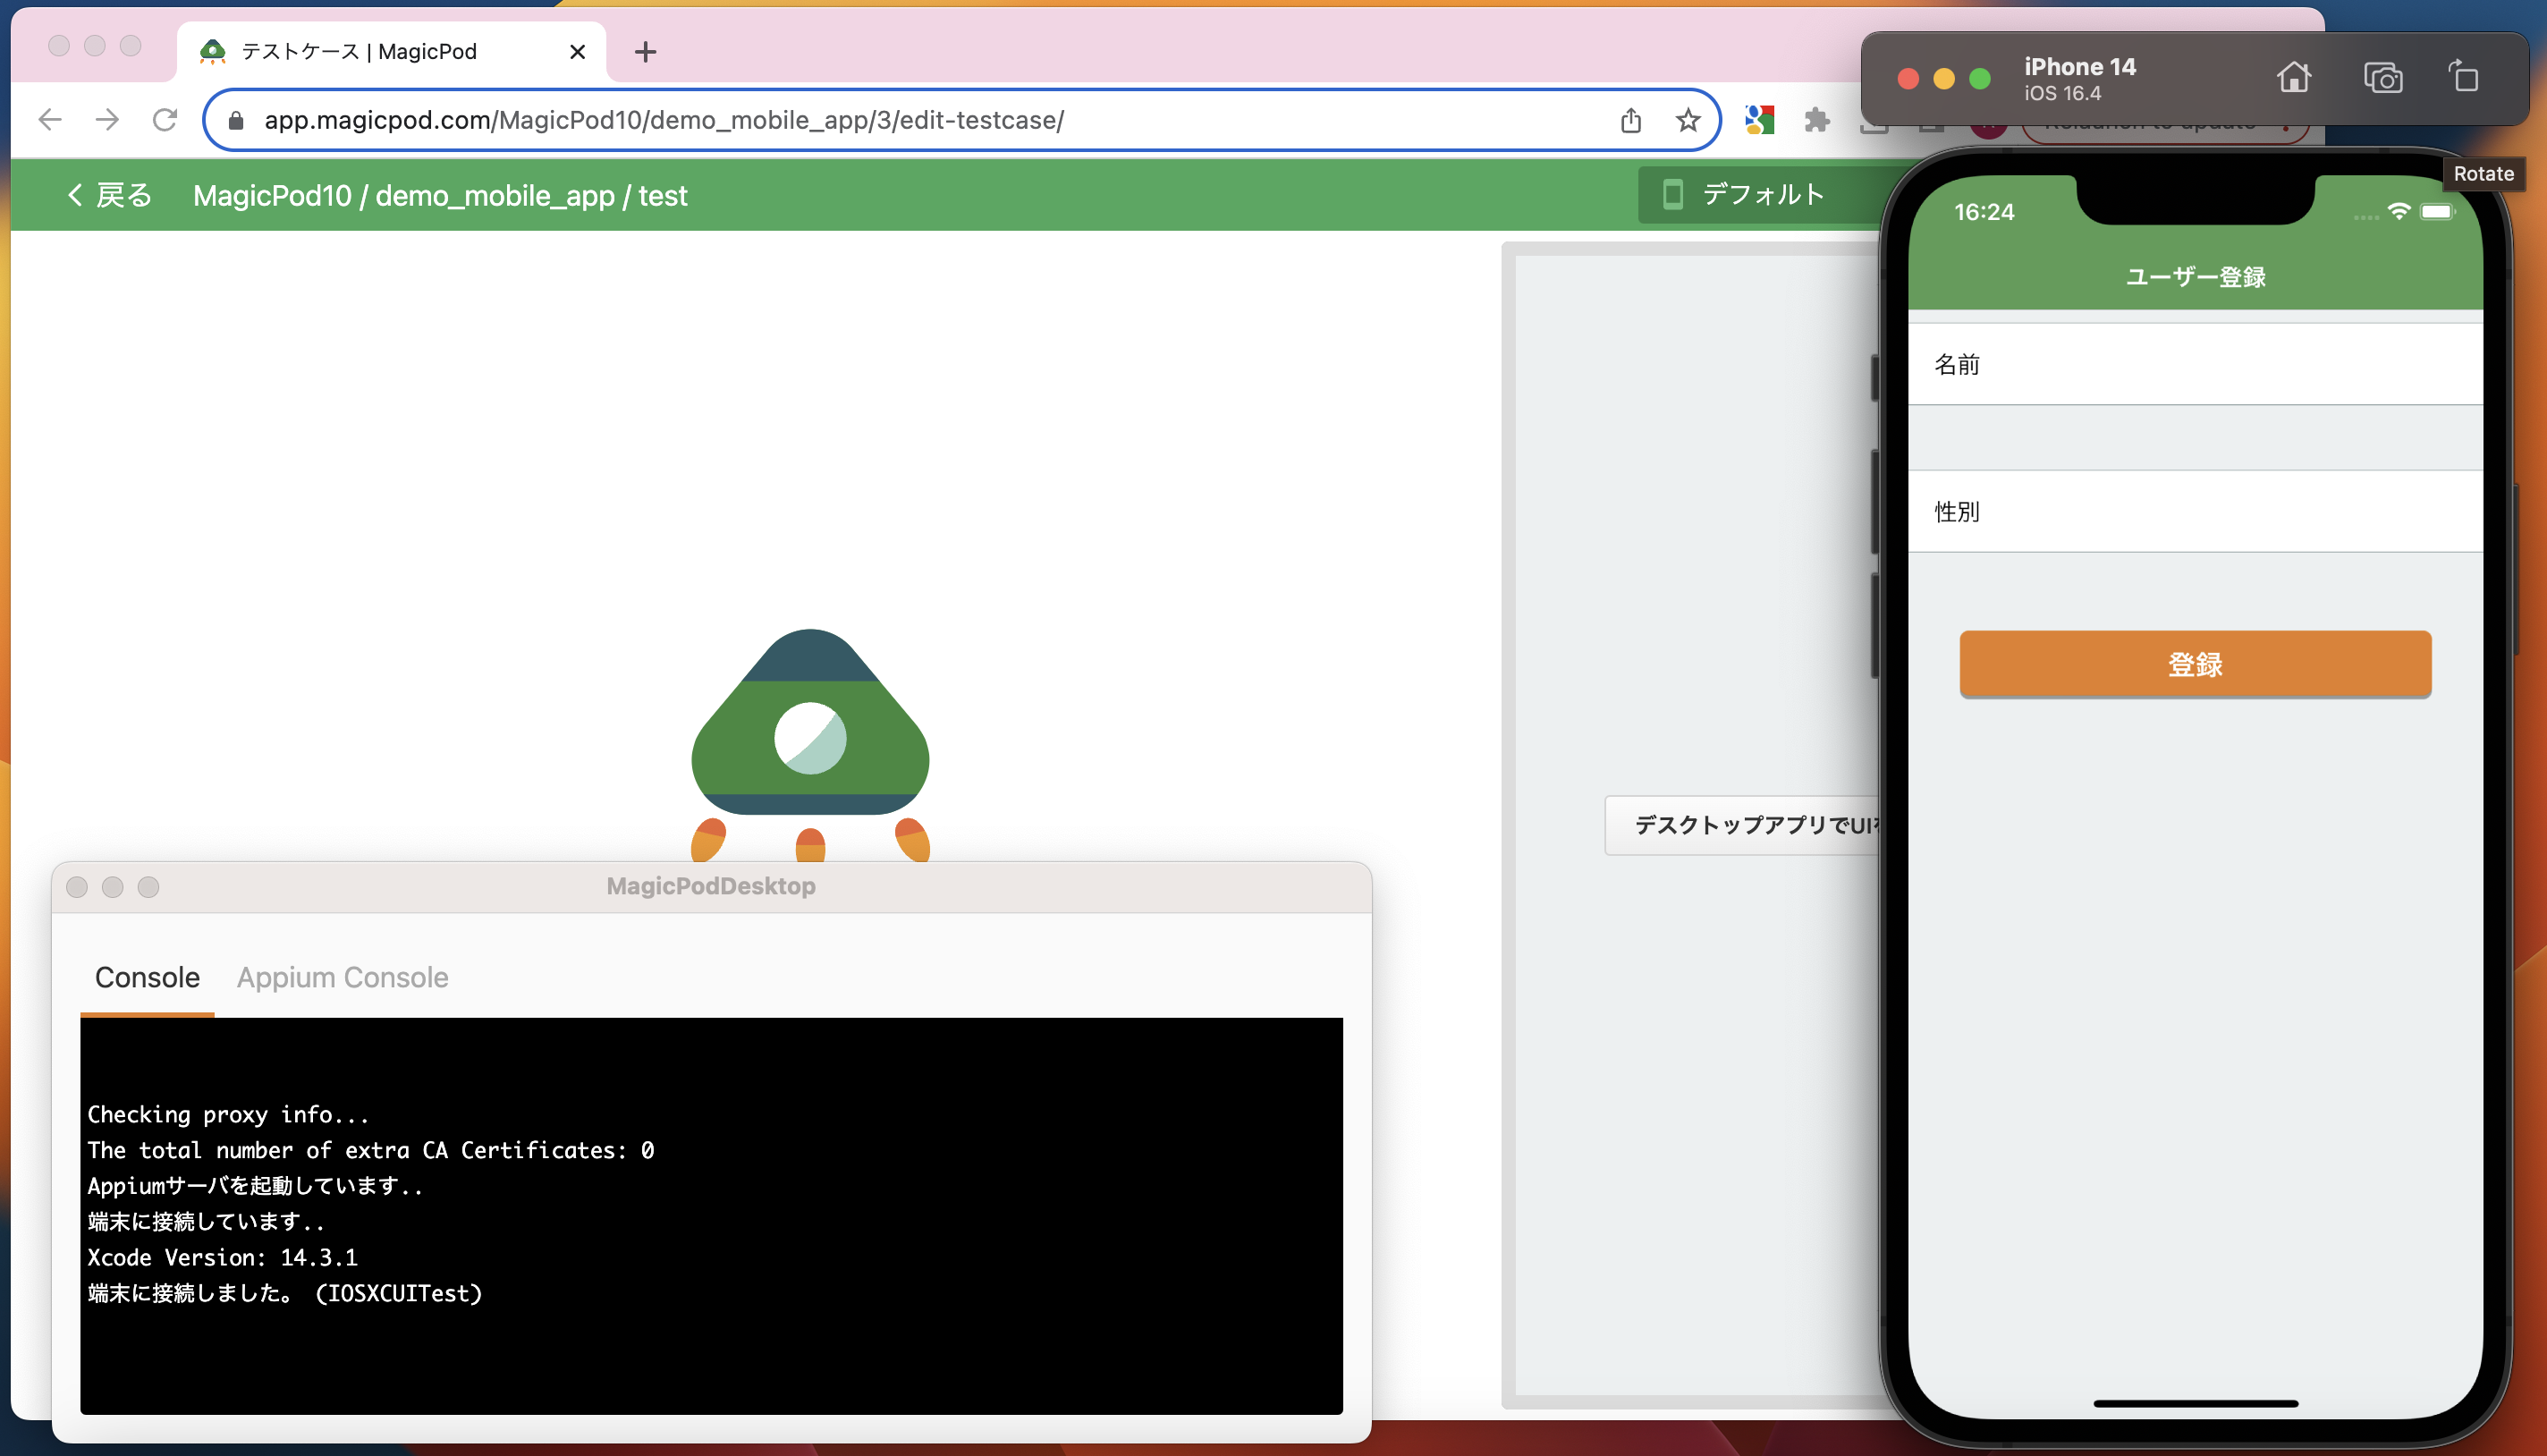
Task: Open a new browser tab
Action: [646, 52]
